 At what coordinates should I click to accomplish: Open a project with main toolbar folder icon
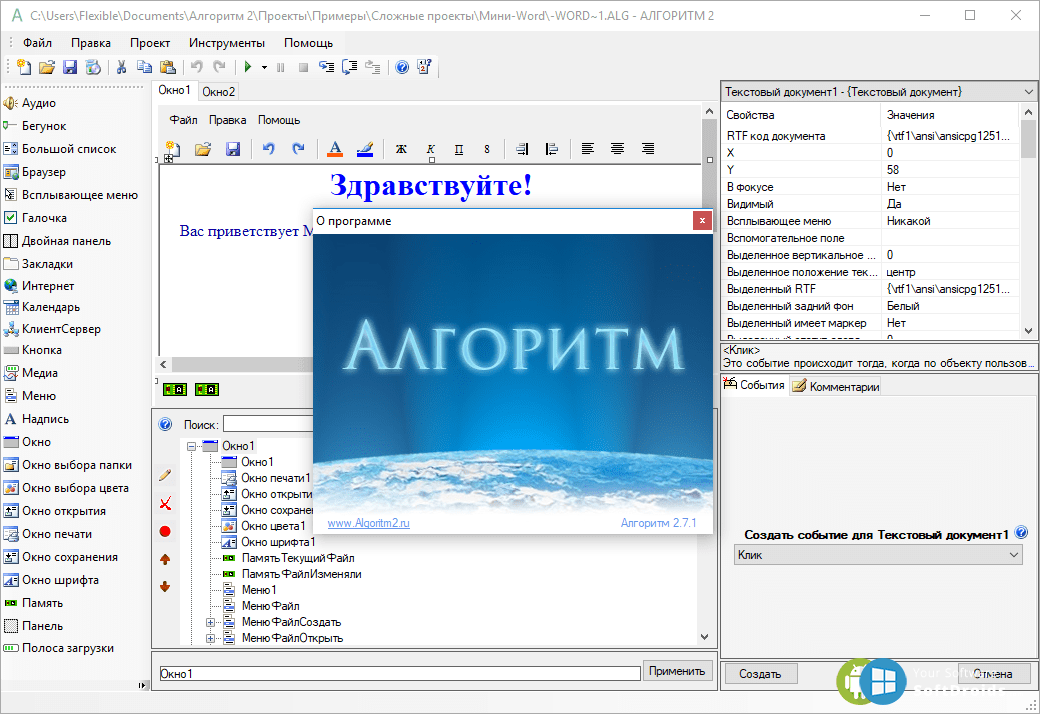pos(46,66)
